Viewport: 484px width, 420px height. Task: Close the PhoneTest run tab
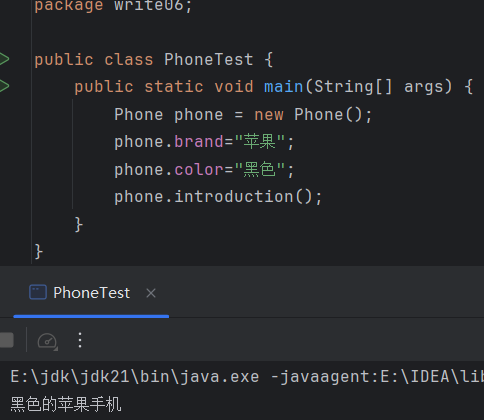point(151,293)
